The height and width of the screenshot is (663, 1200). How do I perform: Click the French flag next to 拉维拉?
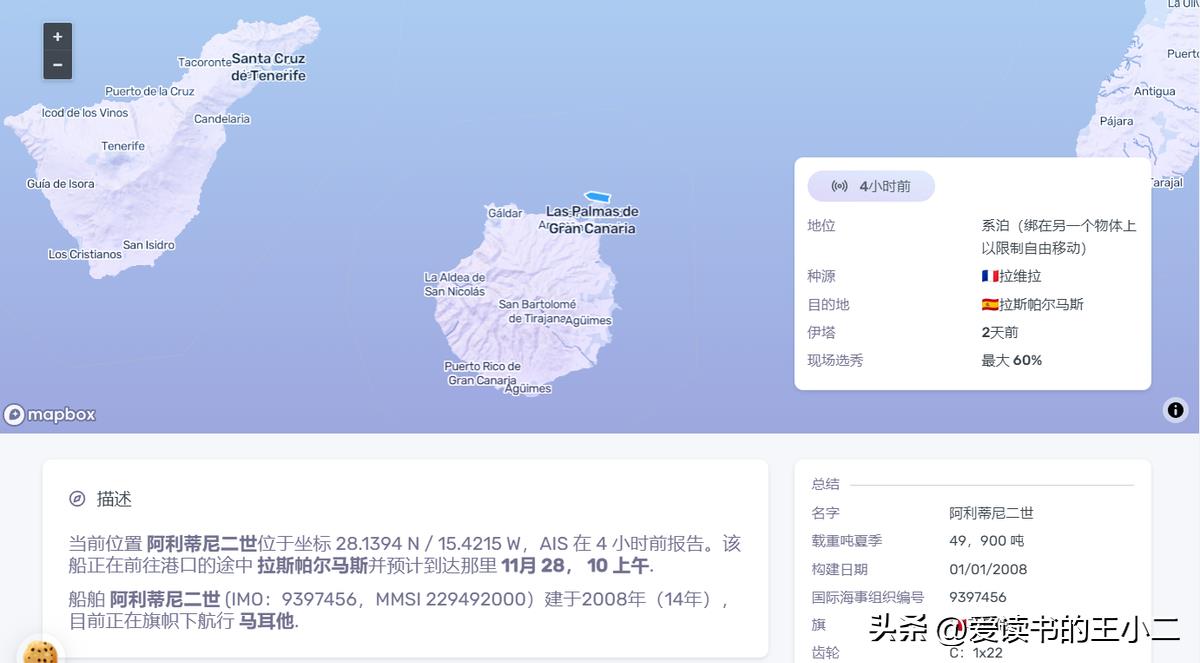(x=990, y=276)
